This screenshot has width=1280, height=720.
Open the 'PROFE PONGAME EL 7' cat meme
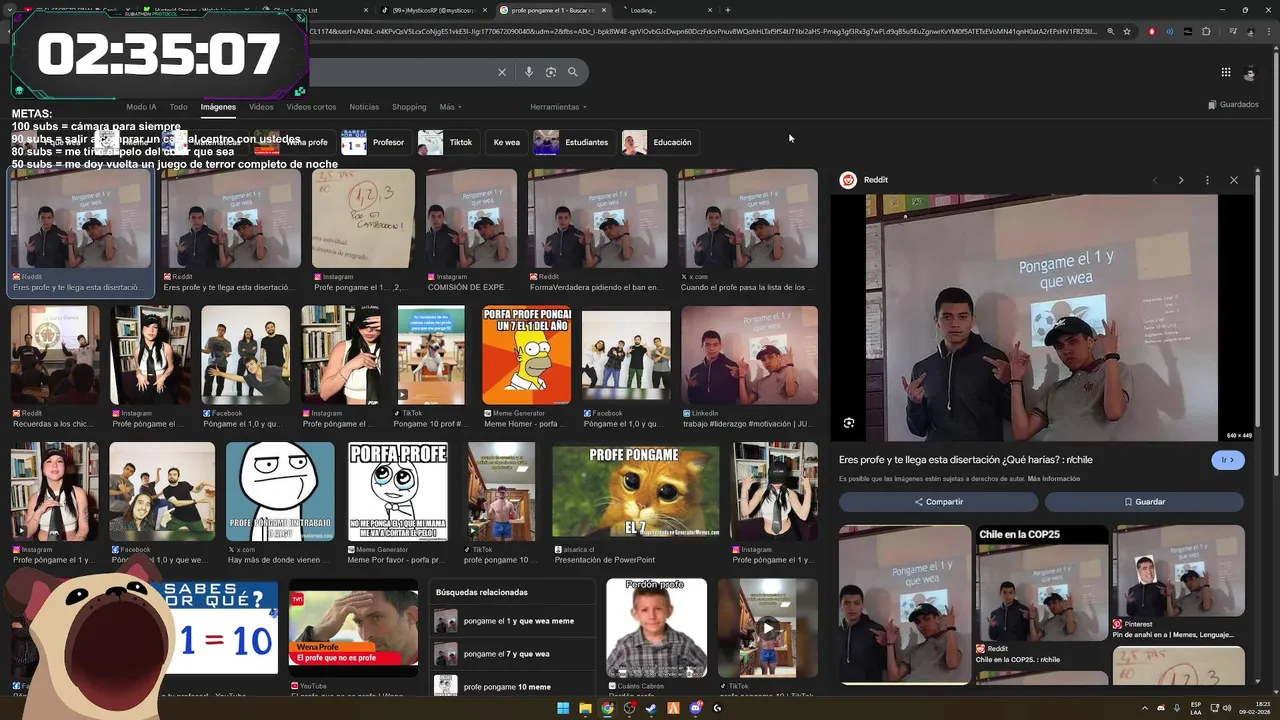(635, 491)
